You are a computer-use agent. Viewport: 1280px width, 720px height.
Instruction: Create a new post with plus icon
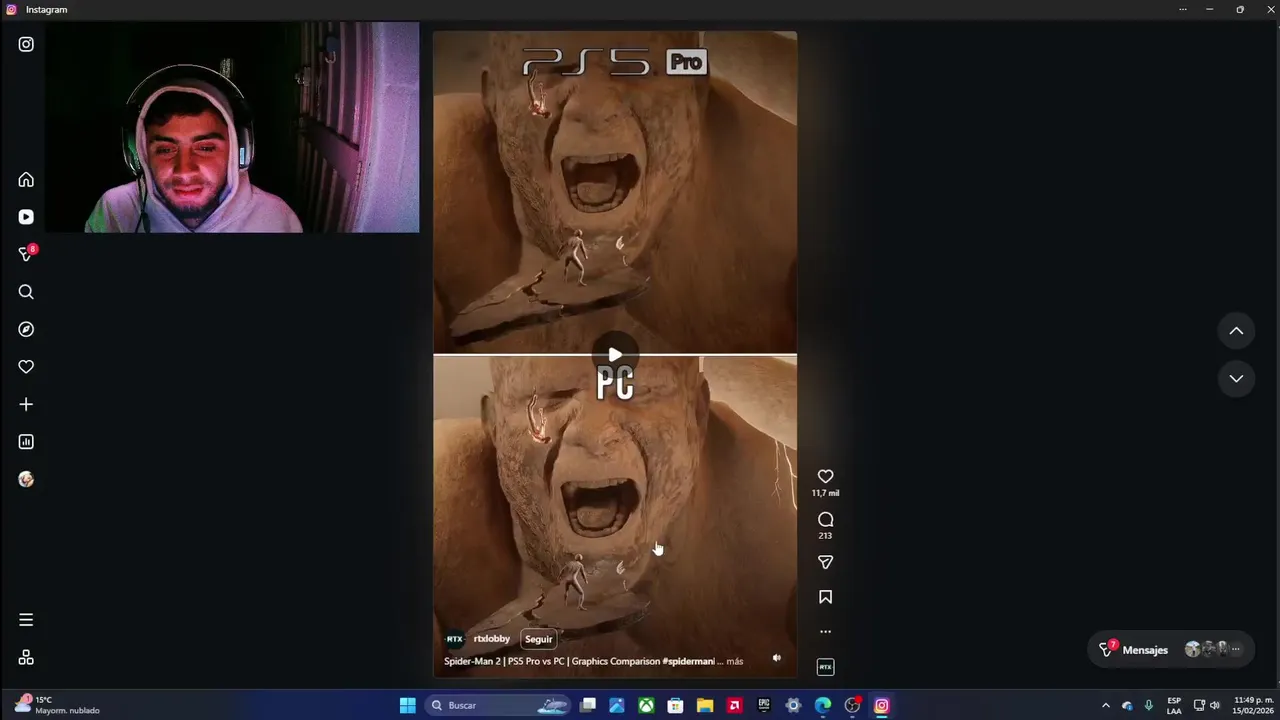tap(26, 404)
